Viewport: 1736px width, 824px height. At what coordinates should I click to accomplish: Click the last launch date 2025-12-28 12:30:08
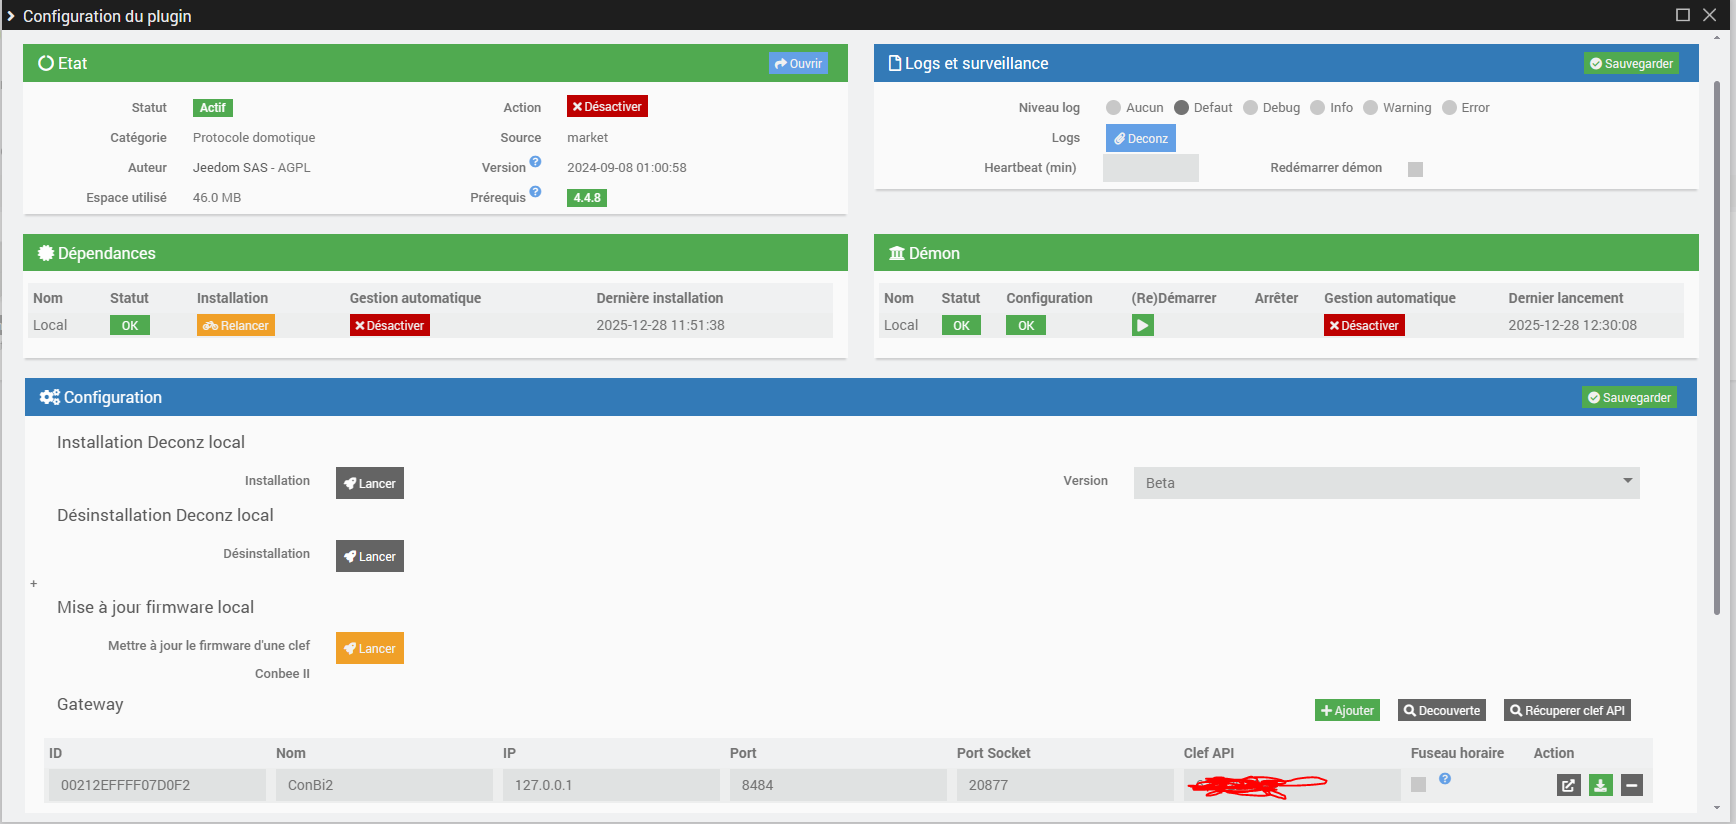pyautogui.click(x=1573, y=325)
